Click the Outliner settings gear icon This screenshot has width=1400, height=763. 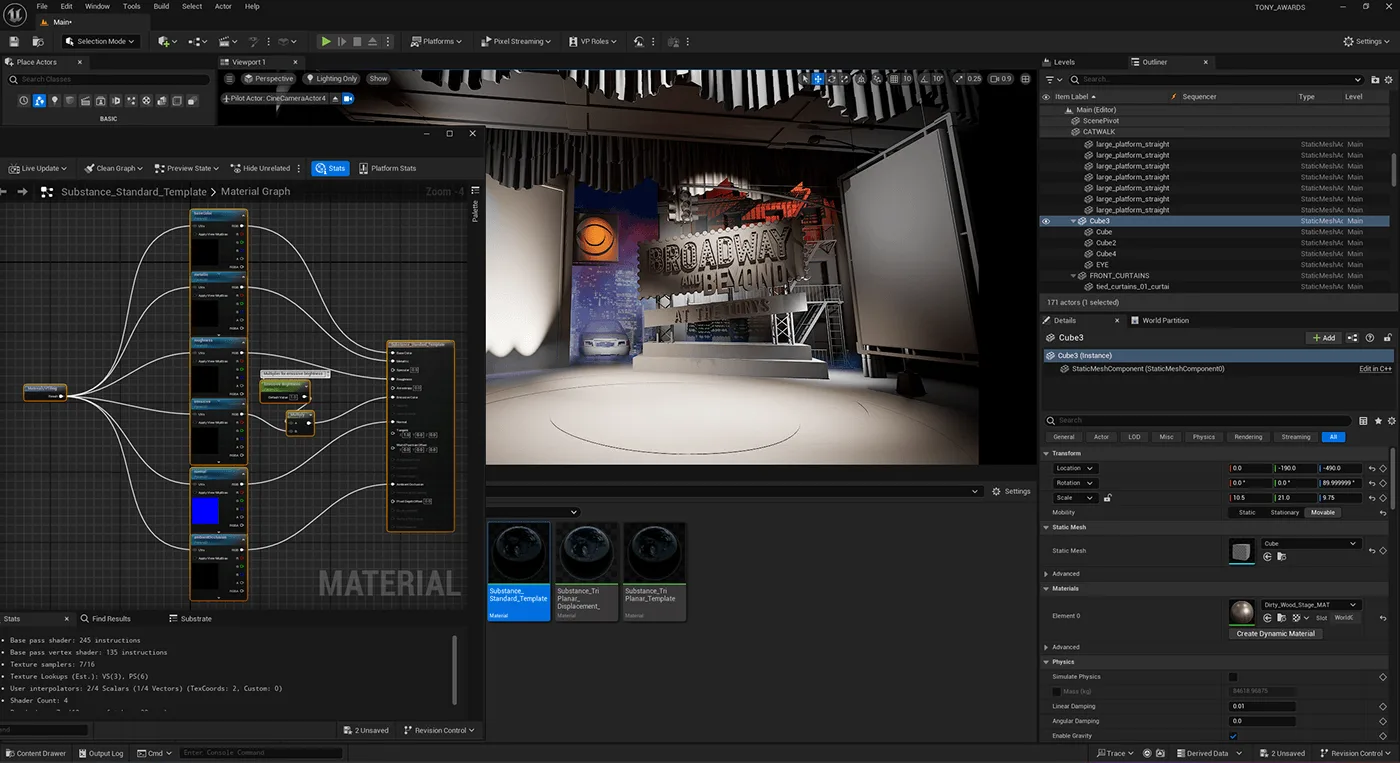1388,80
